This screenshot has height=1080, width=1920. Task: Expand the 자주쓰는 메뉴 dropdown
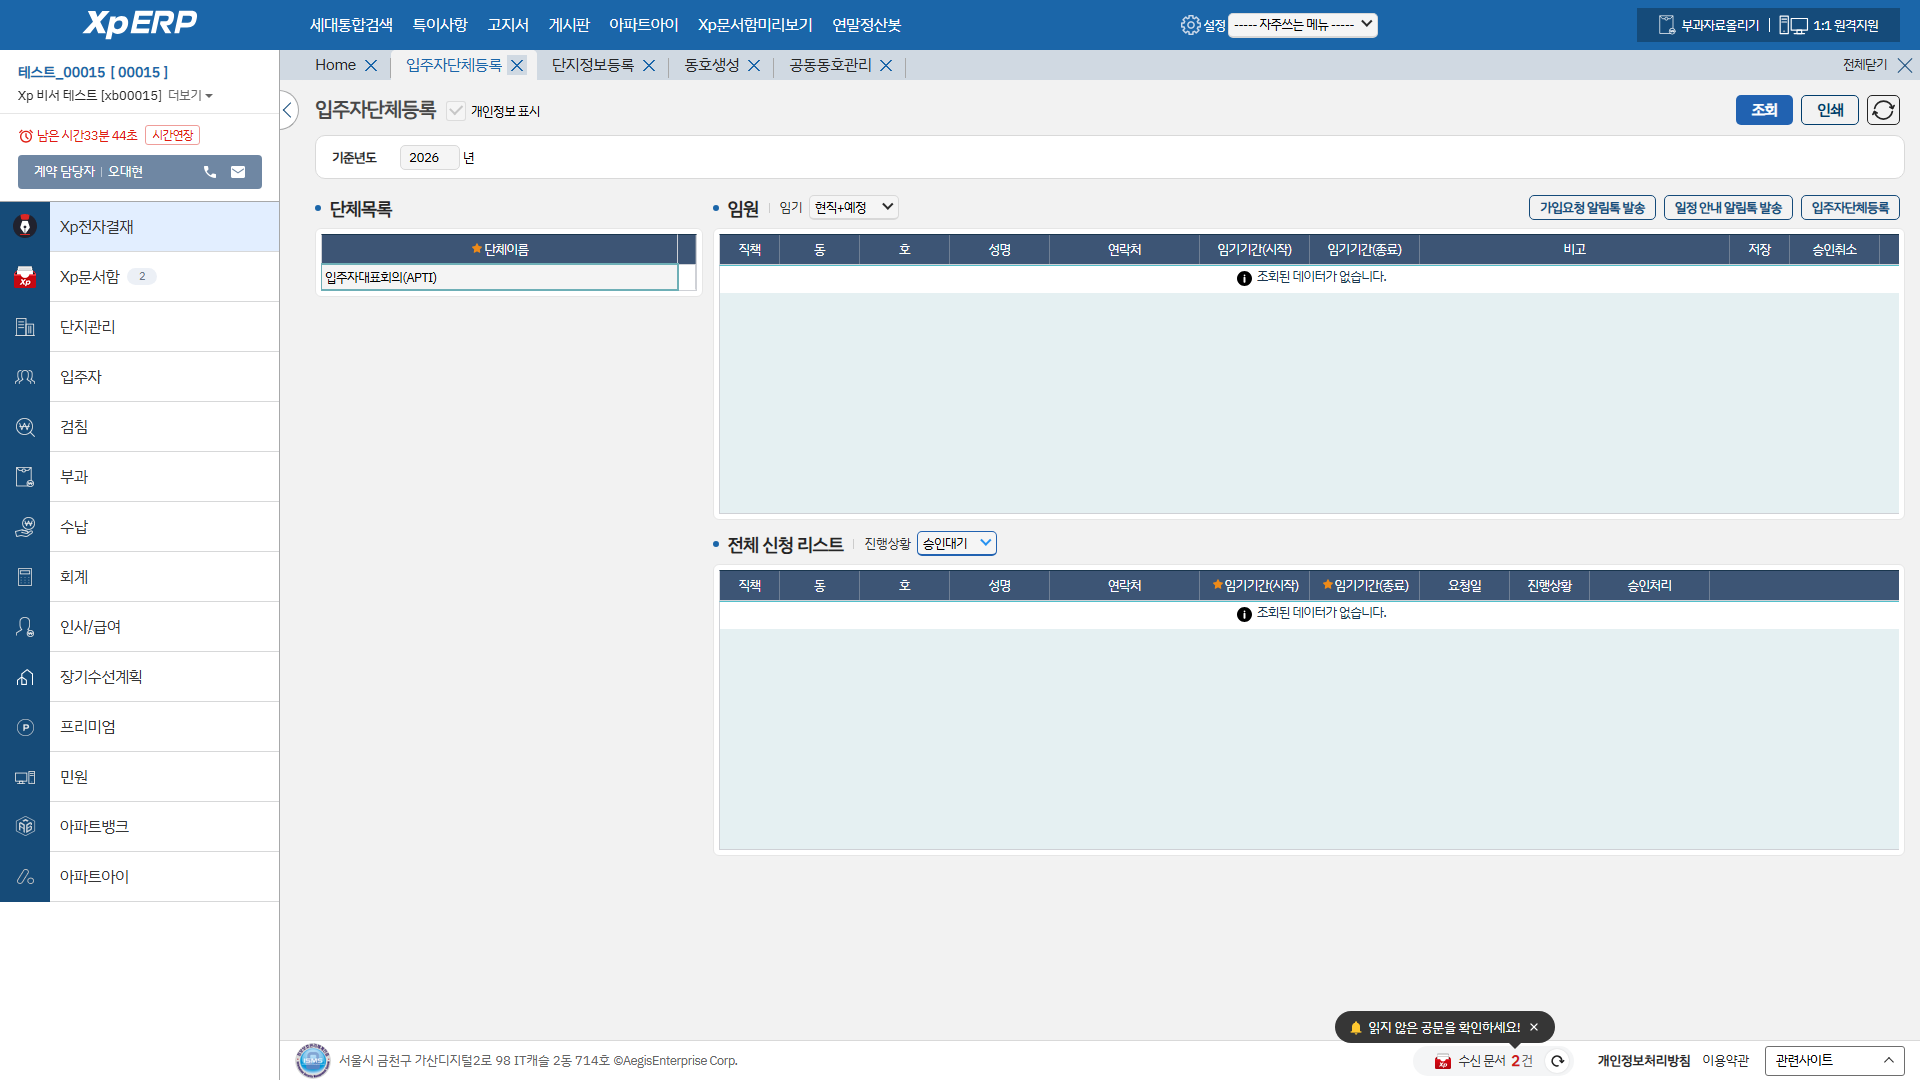(1302, 25)
